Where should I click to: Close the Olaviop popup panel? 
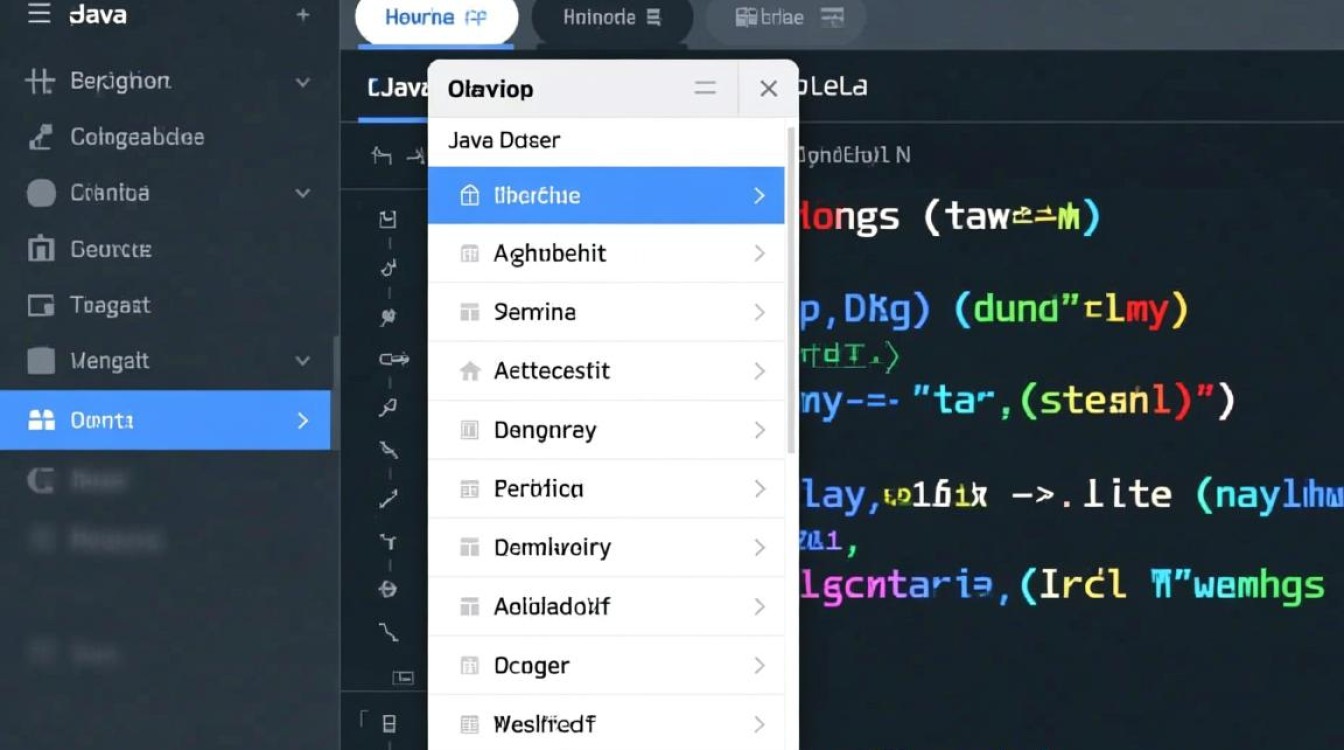768,89
